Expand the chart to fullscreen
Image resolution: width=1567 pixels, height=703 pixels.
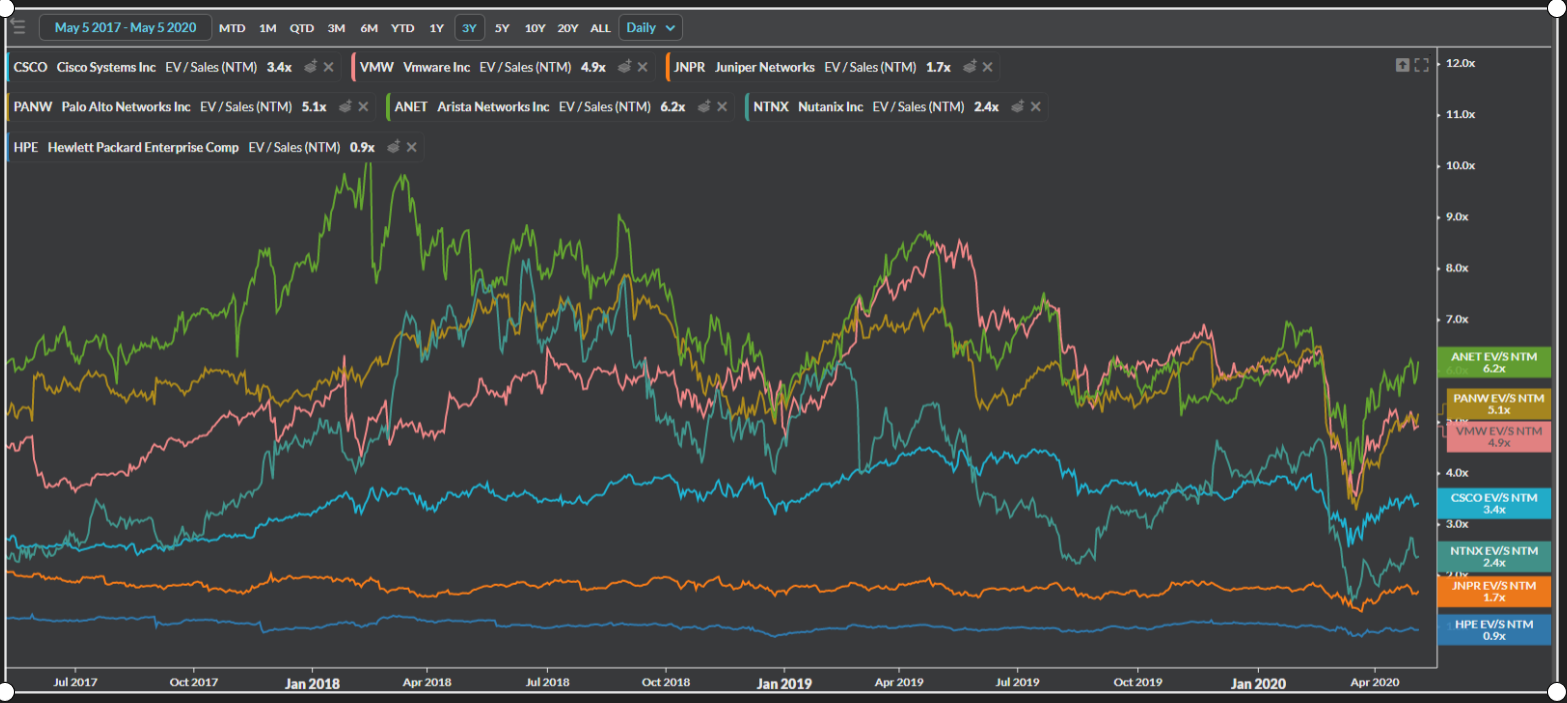pyautogui.click(x=1421, y=65)
